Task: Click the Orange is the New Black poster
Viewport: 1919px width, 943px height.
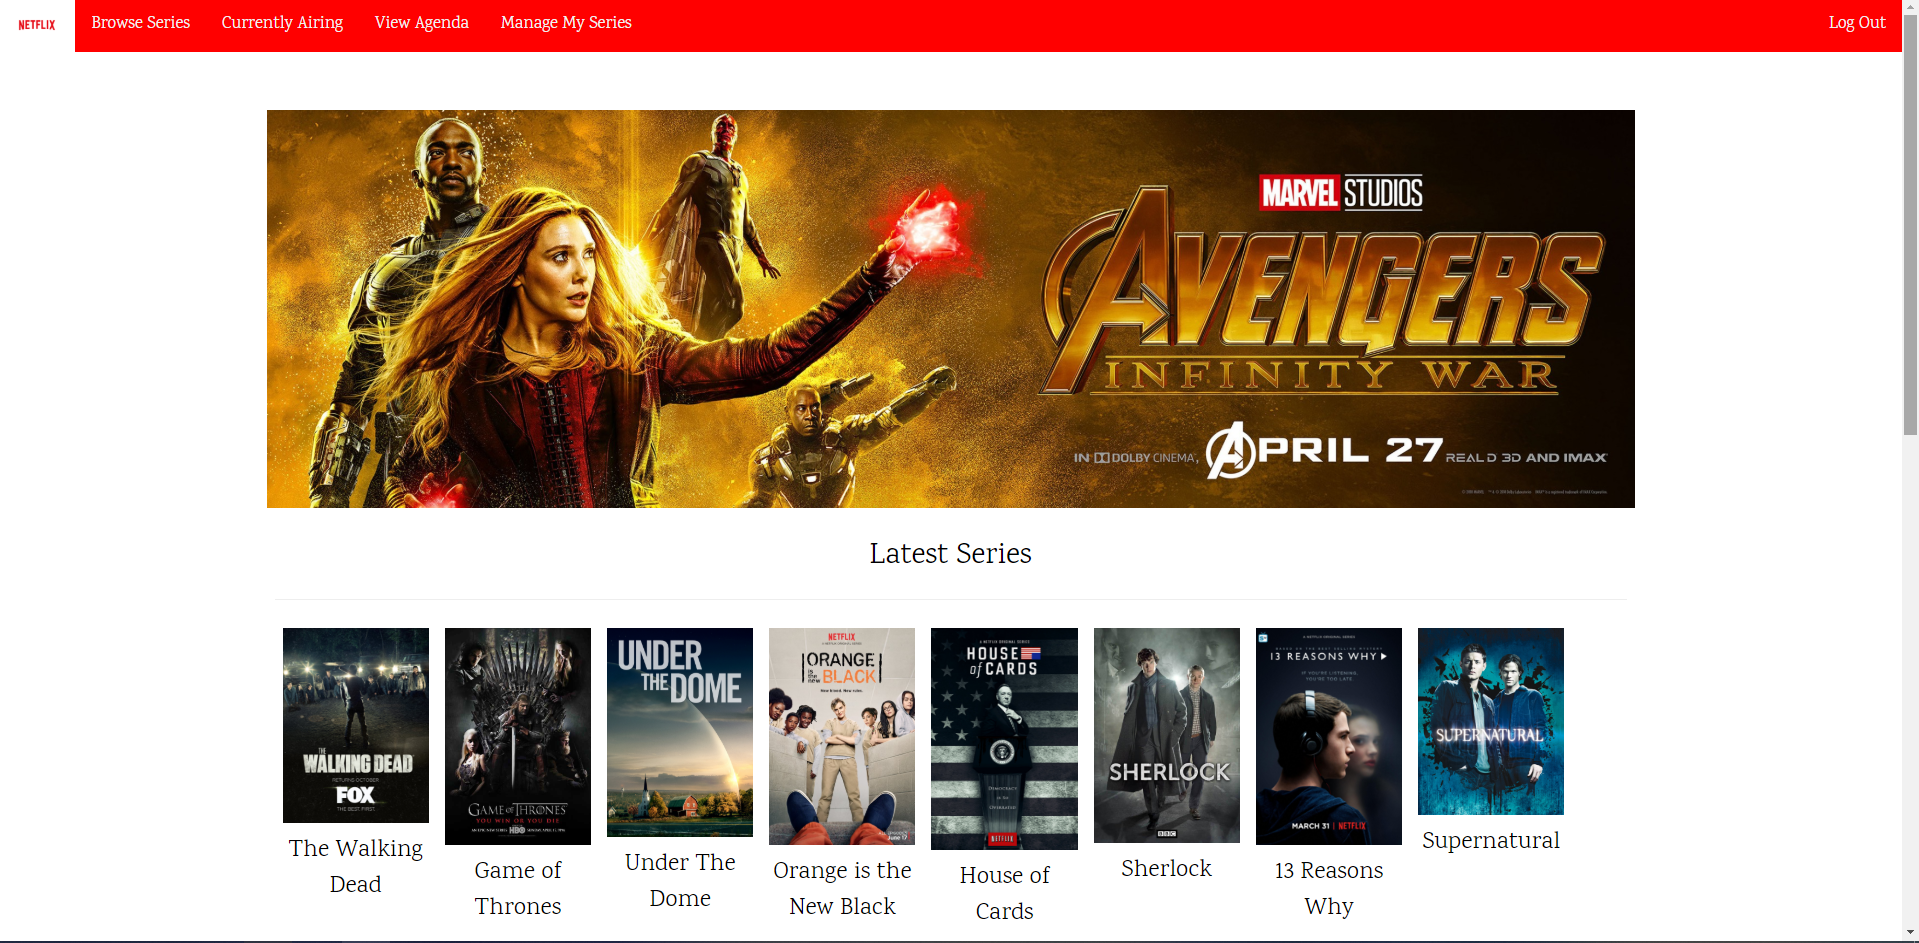Action: [842, 736]
